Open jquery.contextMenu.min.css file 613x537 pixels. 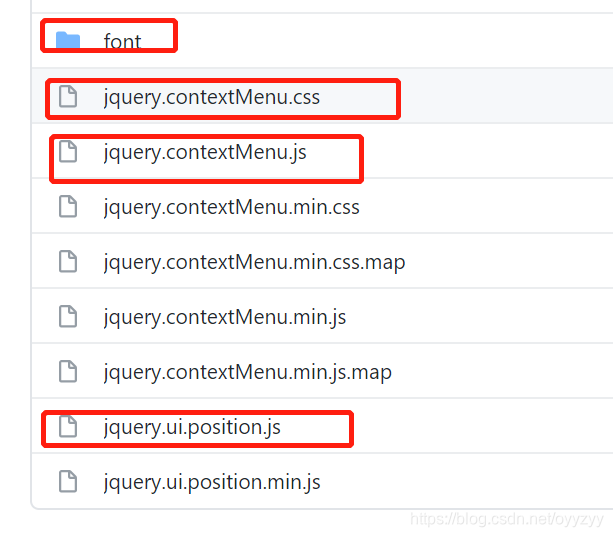pos(231,208)
